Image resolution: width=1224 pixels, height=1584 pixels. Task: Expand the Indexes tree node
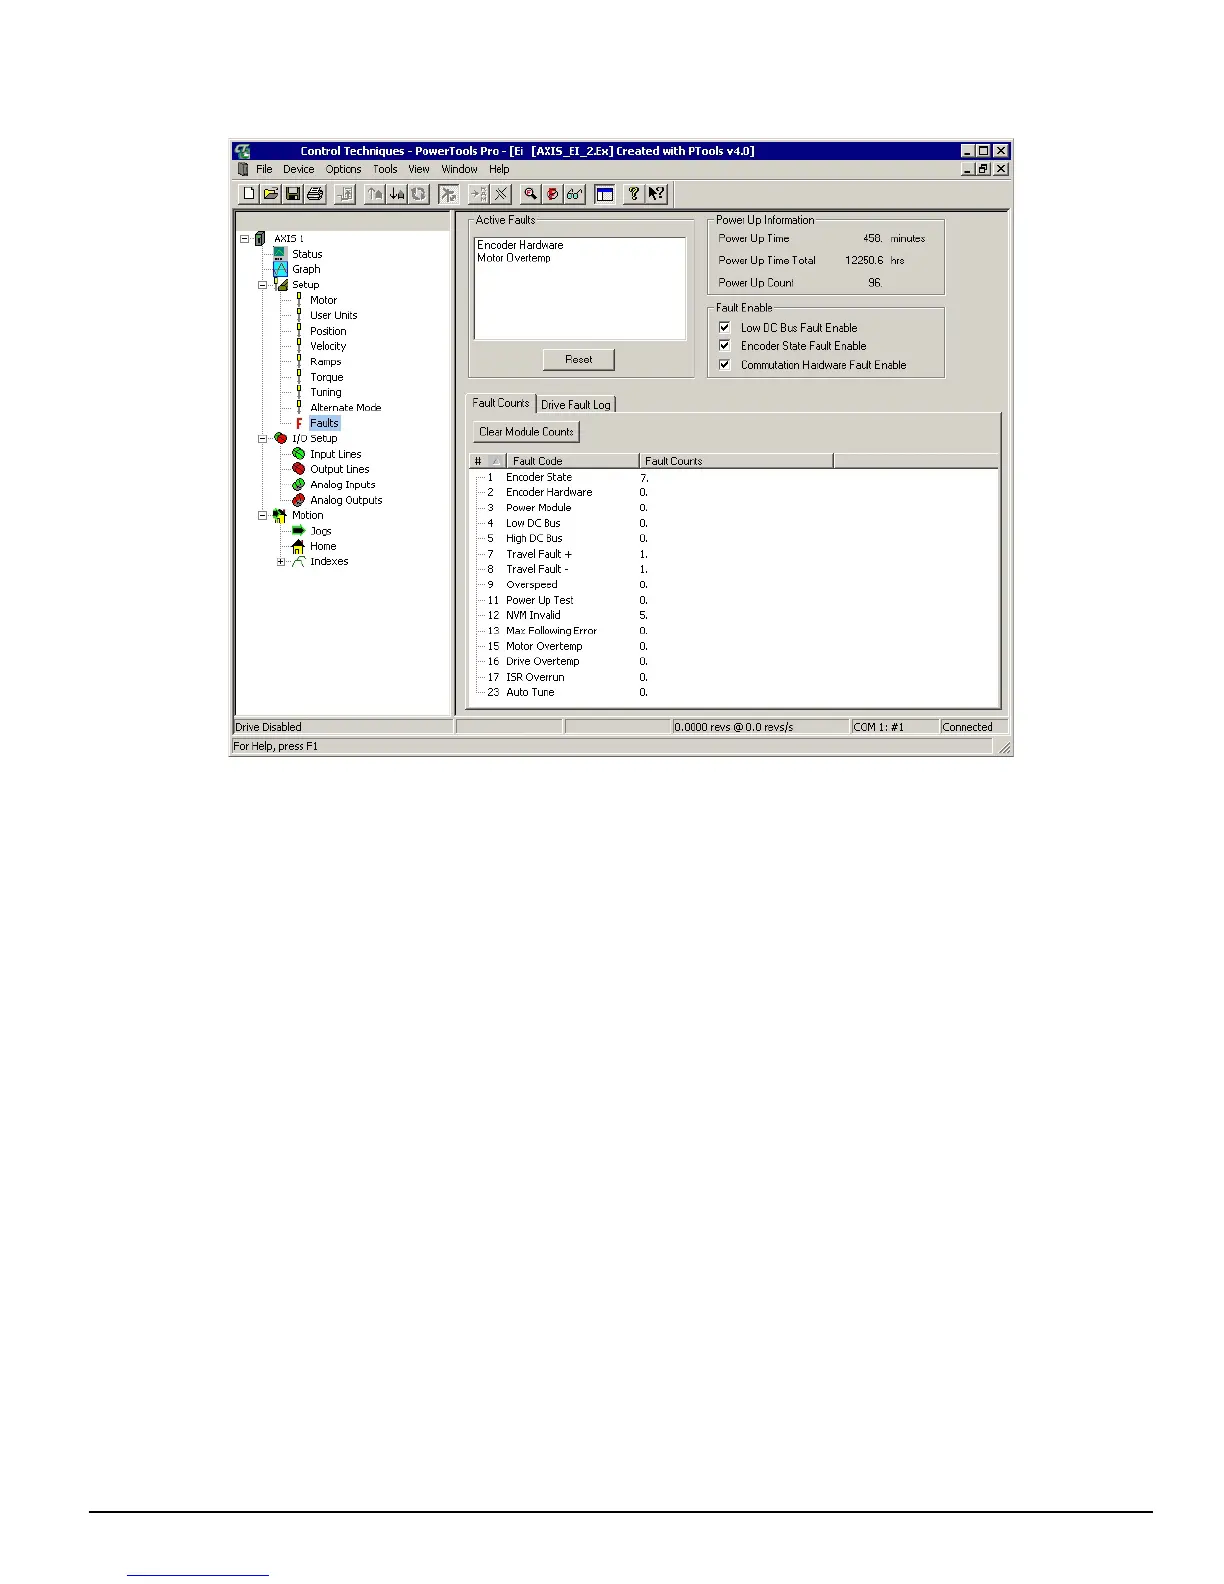(281, 562)
